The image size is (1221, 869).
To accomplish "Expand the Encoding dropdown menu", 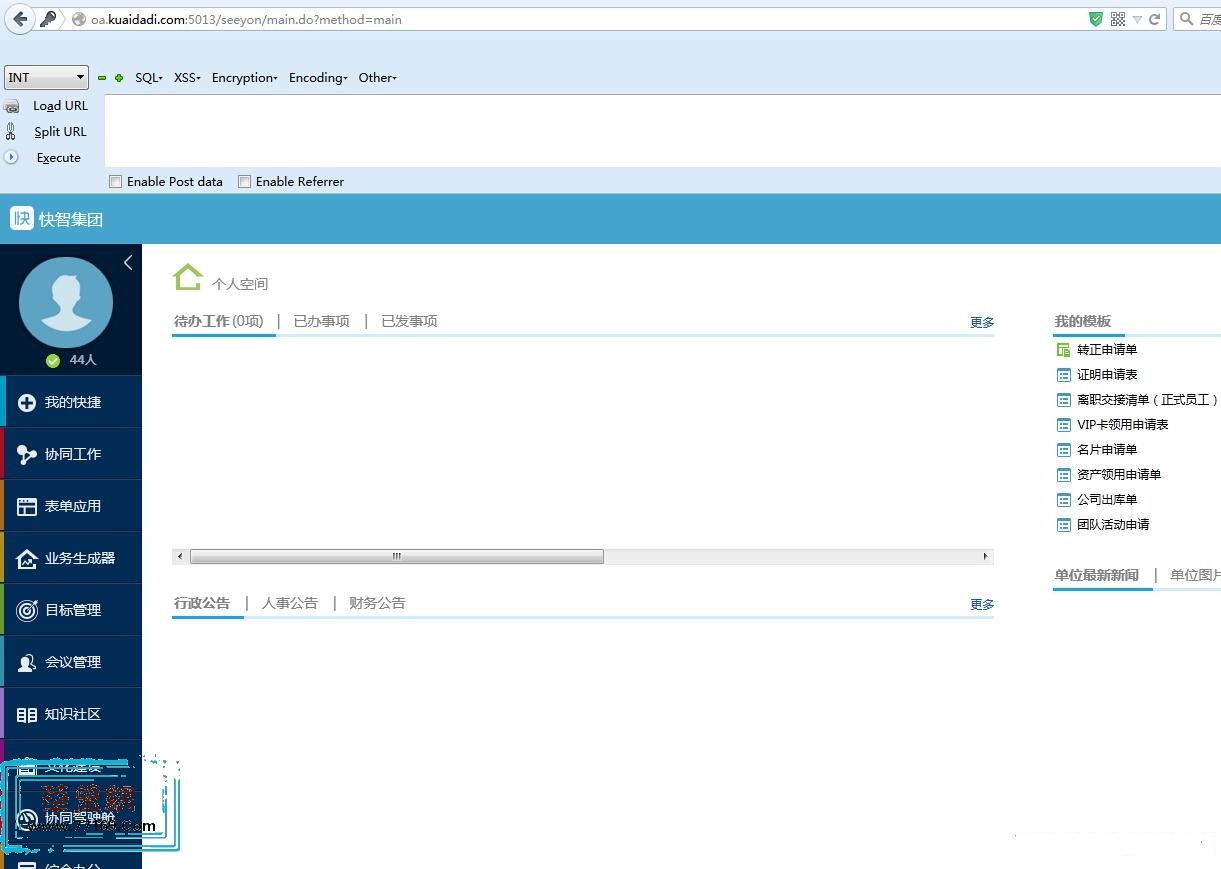I will click(x=318, y=78).
